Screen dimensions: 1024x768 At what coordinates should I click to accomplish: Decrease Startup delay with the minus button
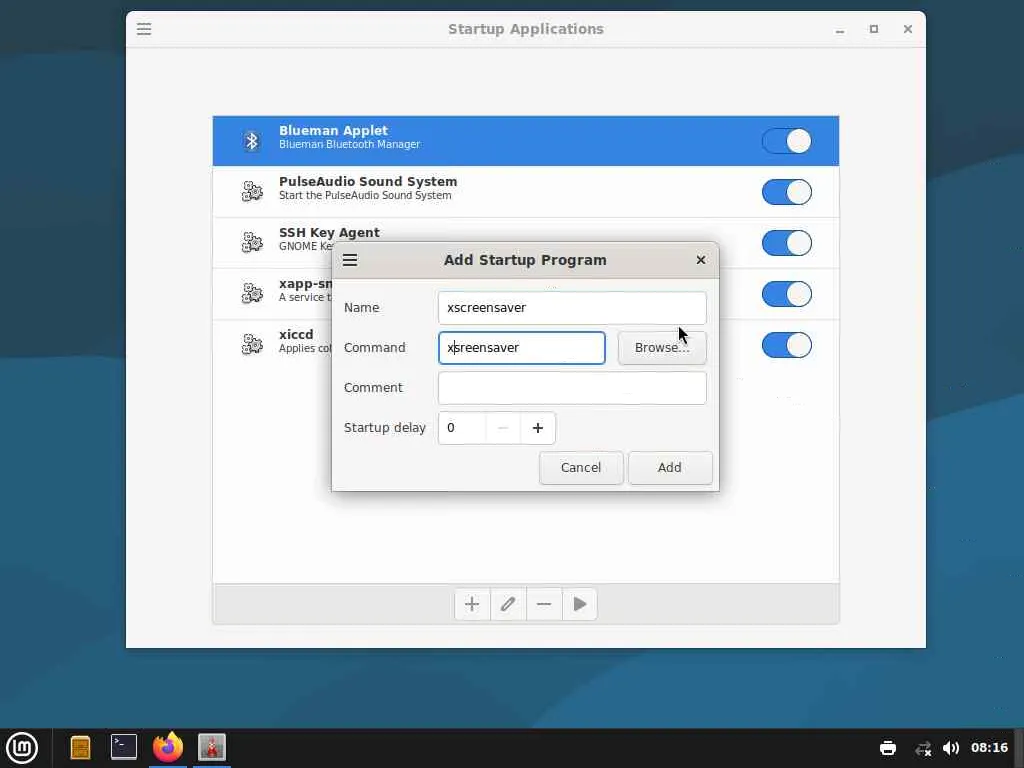[503, 428]
